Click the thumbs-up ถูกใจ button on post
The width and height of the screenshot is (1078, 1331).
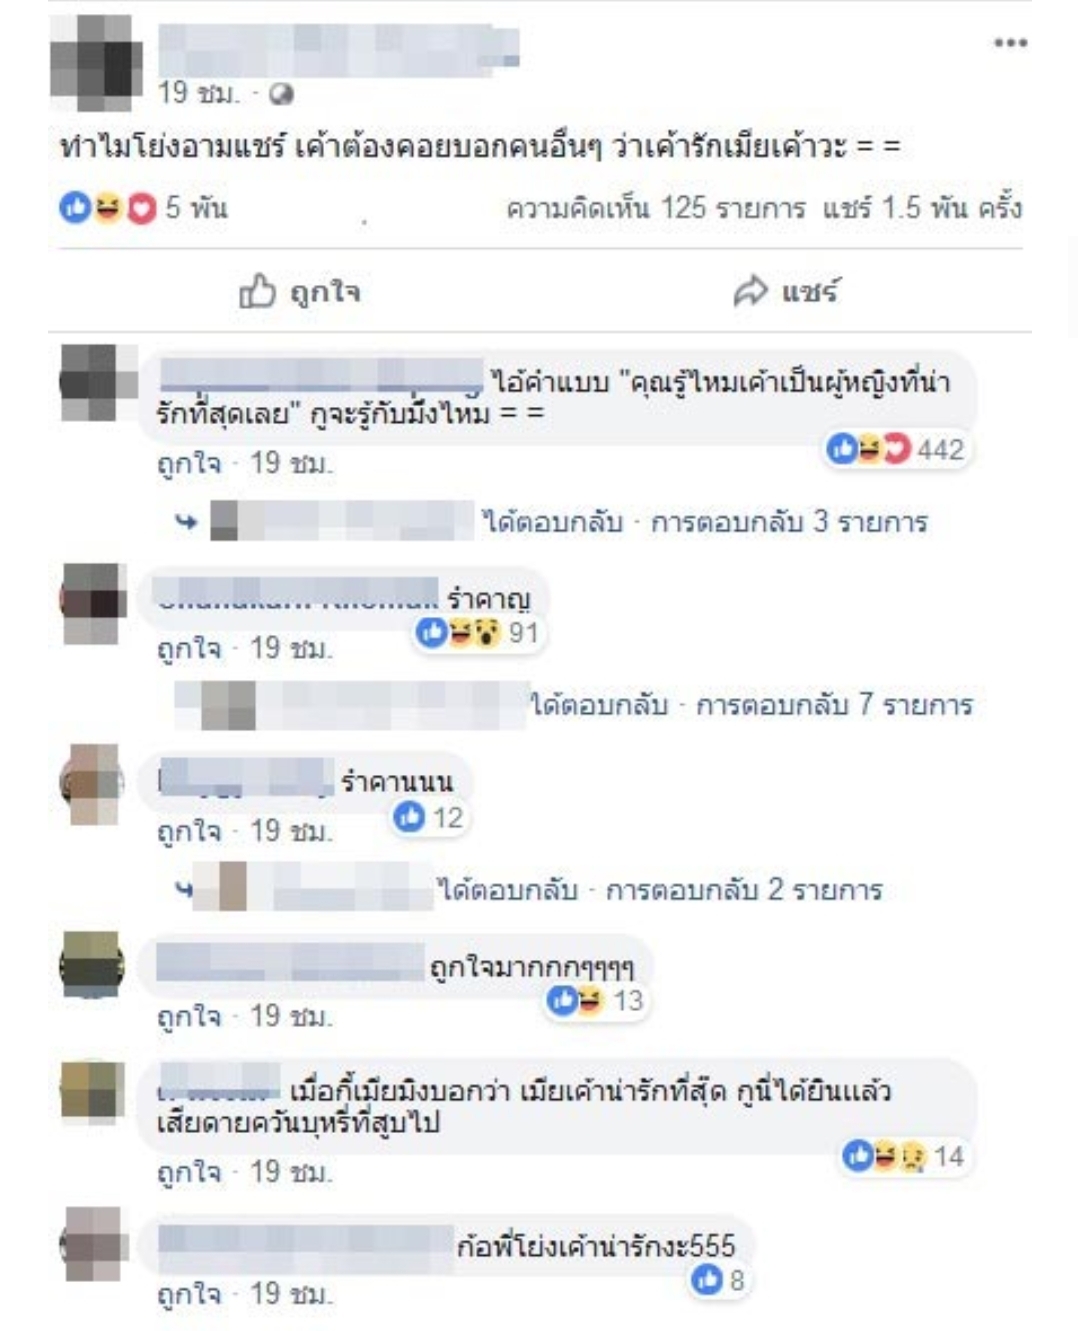click(300, 292)
